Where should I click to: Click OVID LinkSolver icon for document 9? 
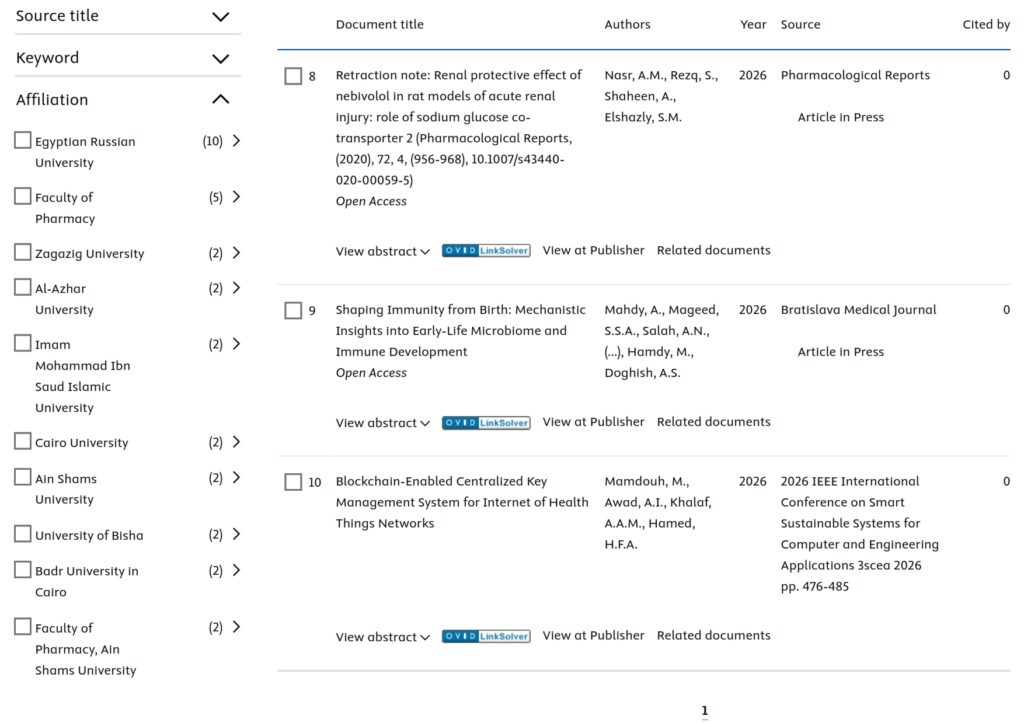click(486, 423)
